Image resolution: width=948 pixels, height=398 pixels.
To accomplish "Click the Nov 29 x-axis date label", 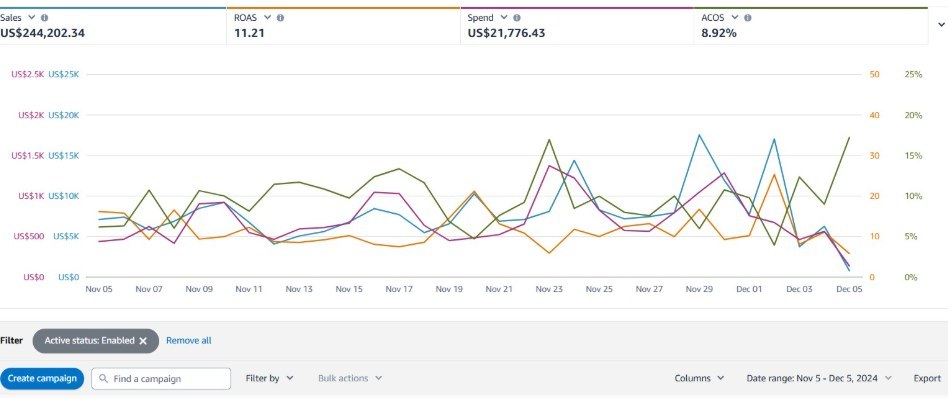I will [699, 289].
